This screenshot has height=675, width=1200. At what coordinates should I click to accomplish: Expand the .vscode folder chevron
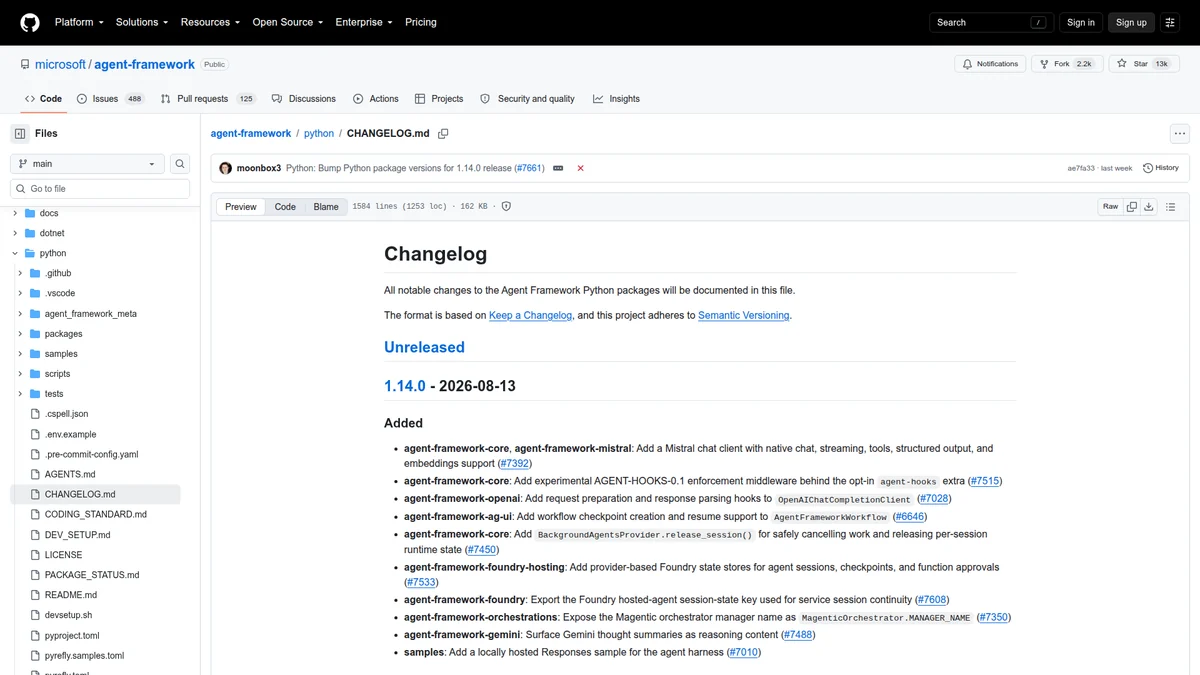20,293
